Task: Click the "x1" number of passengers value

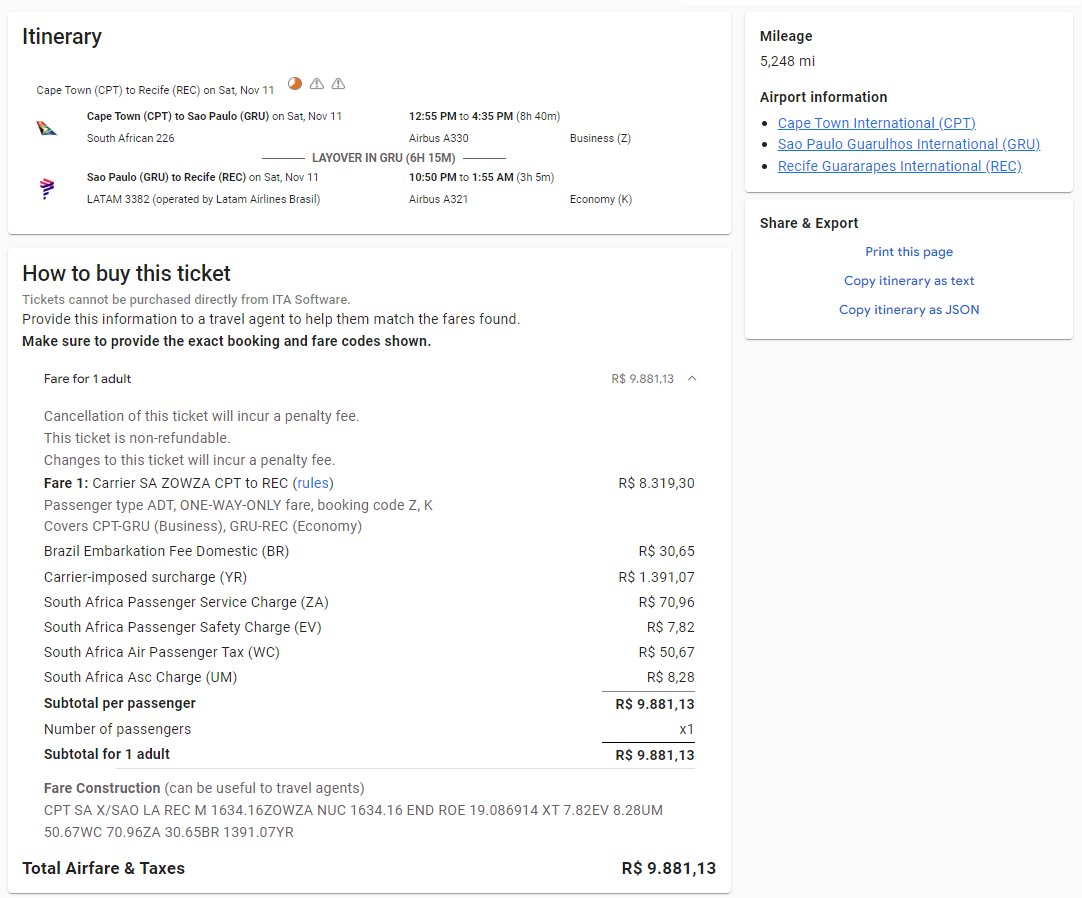Action: click(687, 730)
